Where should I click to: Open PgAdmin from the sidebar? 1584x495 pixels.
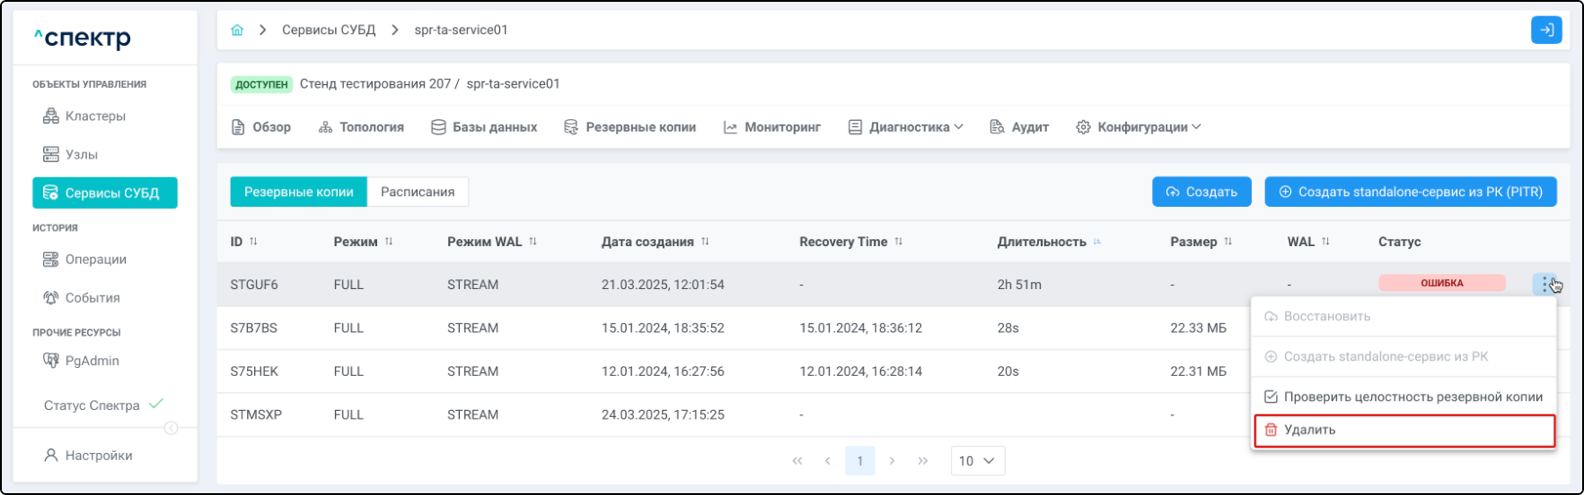(91, 361)
